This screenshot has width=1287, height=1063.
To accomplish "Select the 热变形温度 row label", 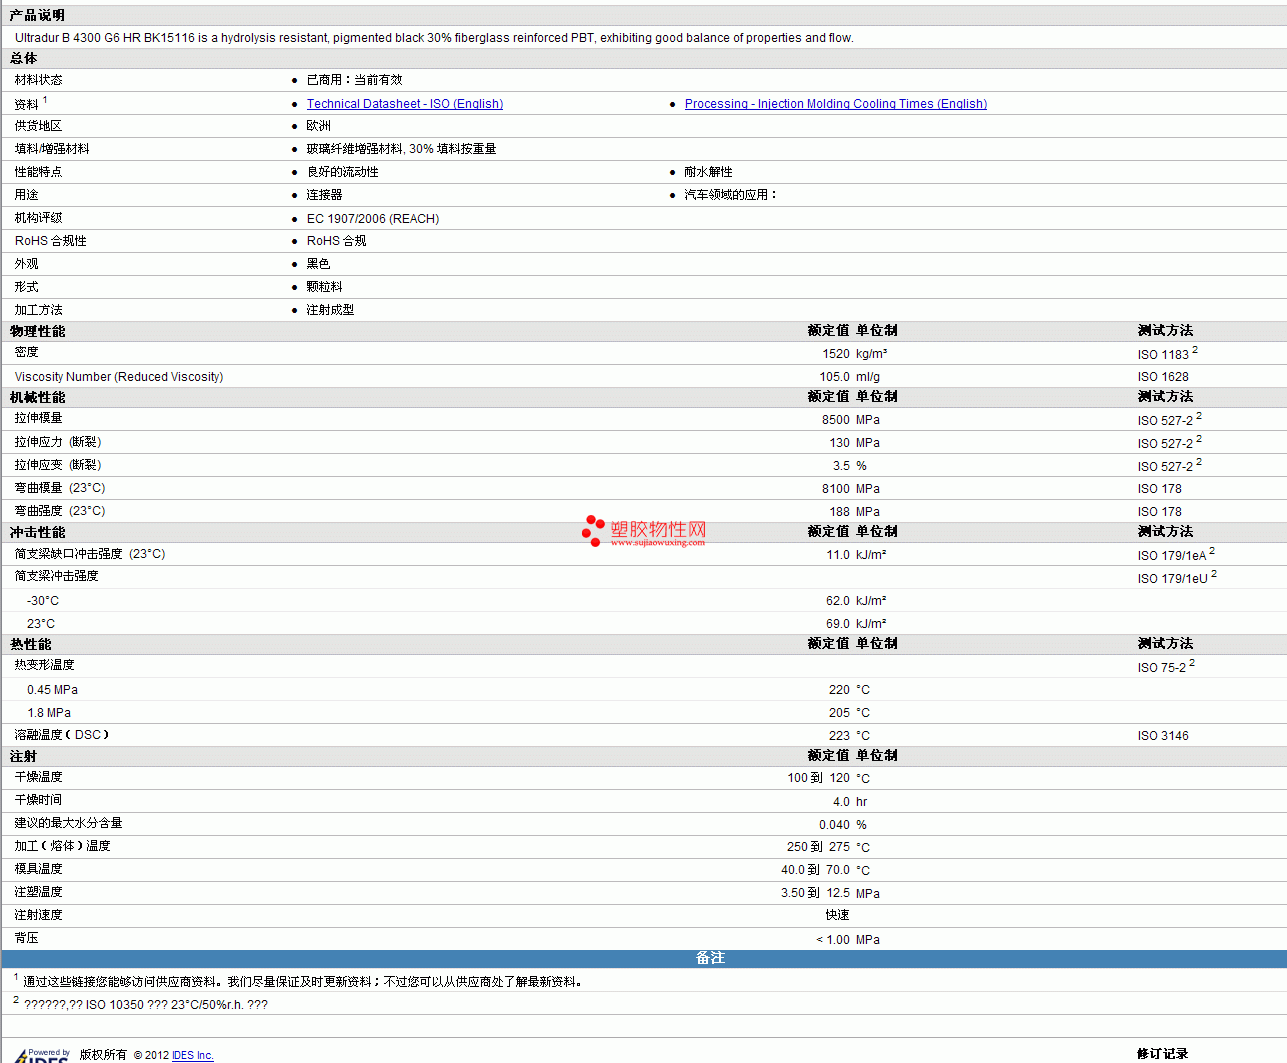I will pos(44,665).
